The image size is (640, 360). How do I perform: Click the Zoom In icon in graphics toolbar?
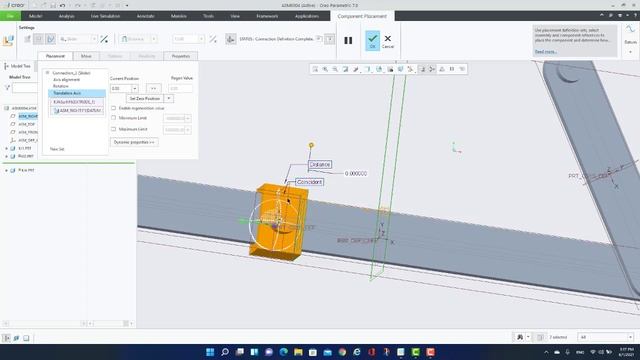[325, 69]
